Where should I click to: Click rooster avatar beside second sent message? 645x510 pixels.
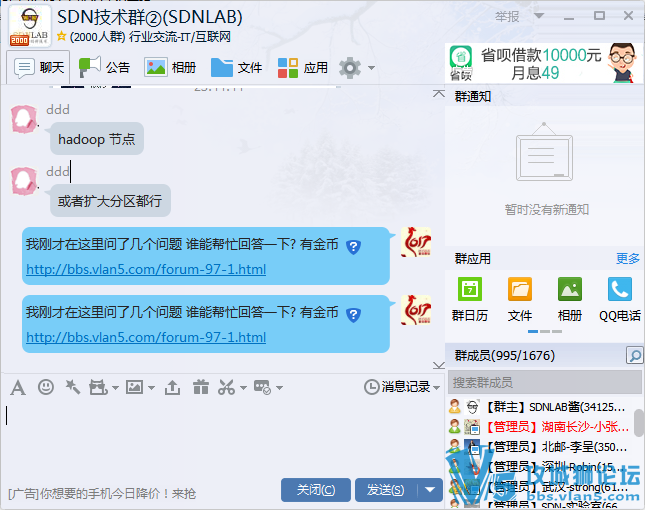(416, 310)
